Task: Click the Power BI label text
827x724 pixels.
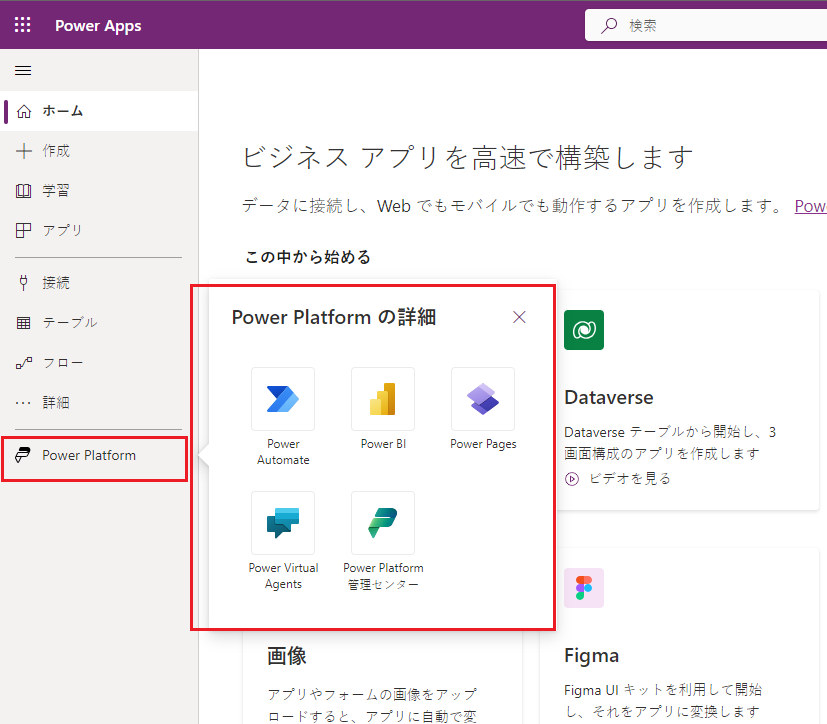Action: tap(383, 444)
